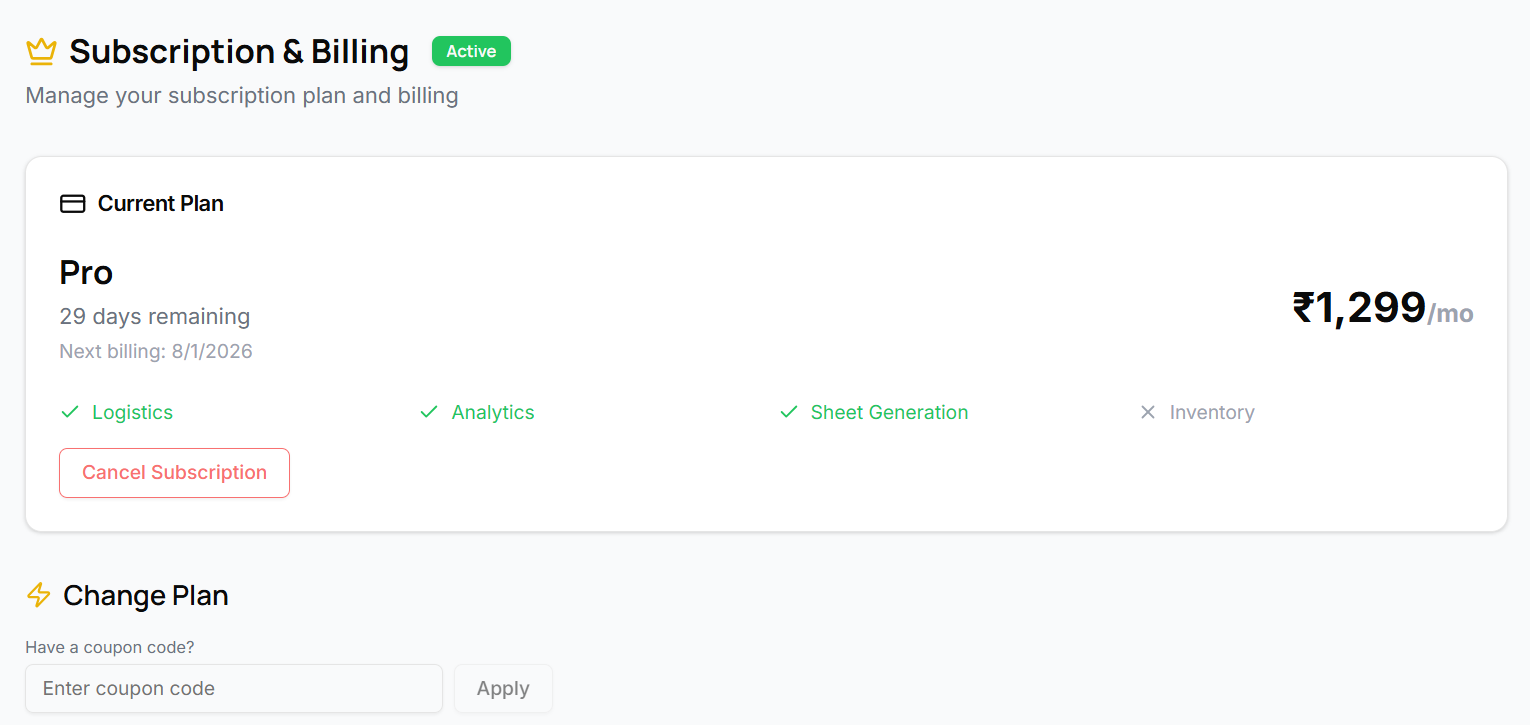The width and height of the screenshot is (1530, 725).
Task: Click the Logistics feature label
Action: coord(133,412)
